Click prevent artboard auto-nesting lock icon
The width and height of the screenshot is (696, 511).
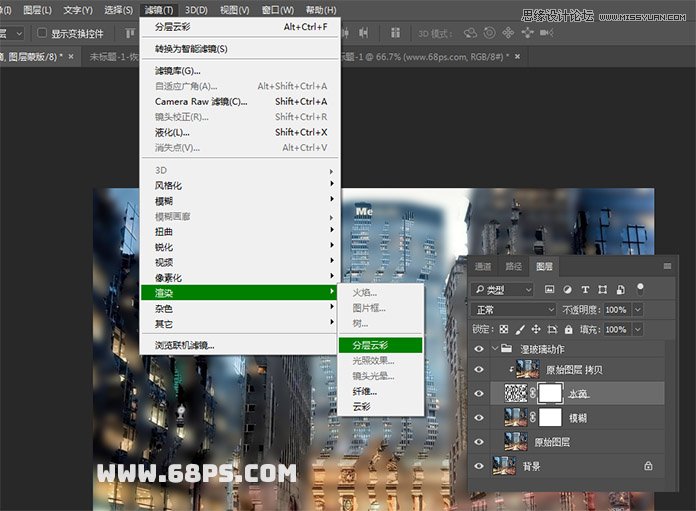click(552, 329)
